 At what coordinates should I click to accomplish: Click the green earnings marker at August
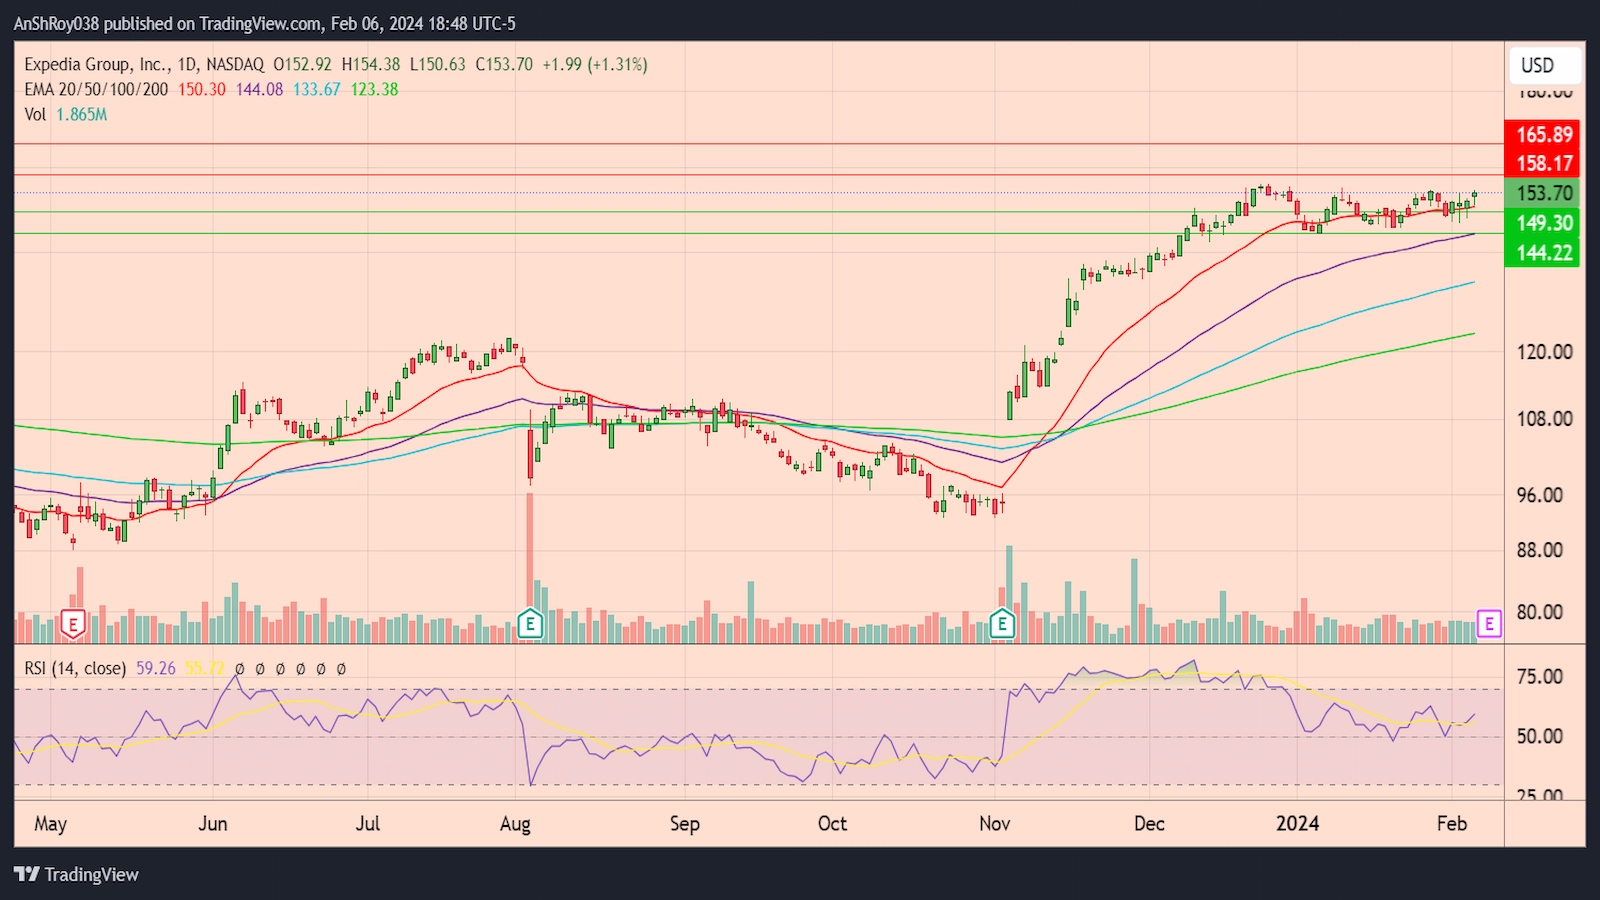coord(530,625)
